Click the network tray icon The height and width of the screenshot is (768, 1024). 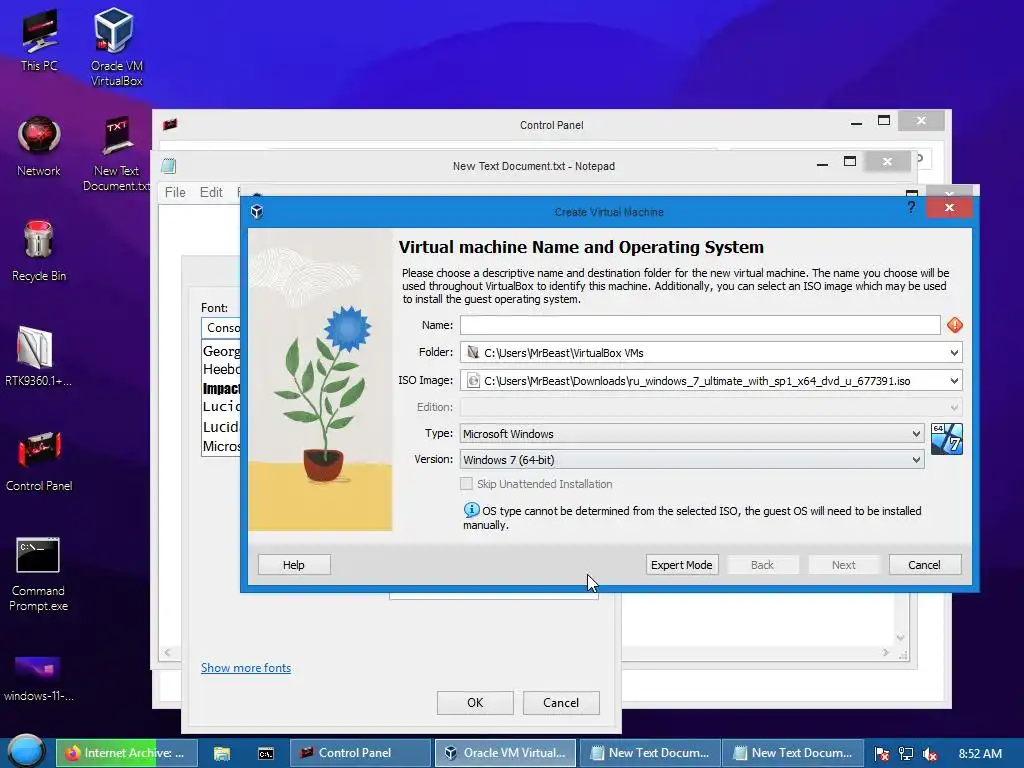[906, 754]
